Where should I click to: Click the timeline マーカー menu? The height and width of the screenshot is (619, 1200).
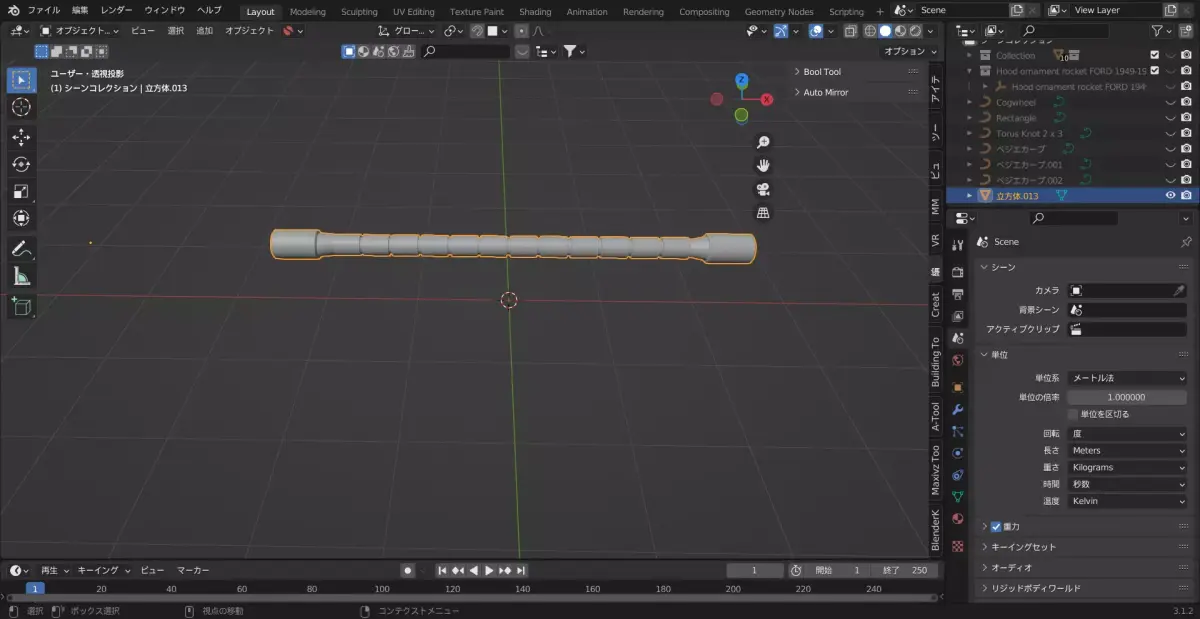193,570
